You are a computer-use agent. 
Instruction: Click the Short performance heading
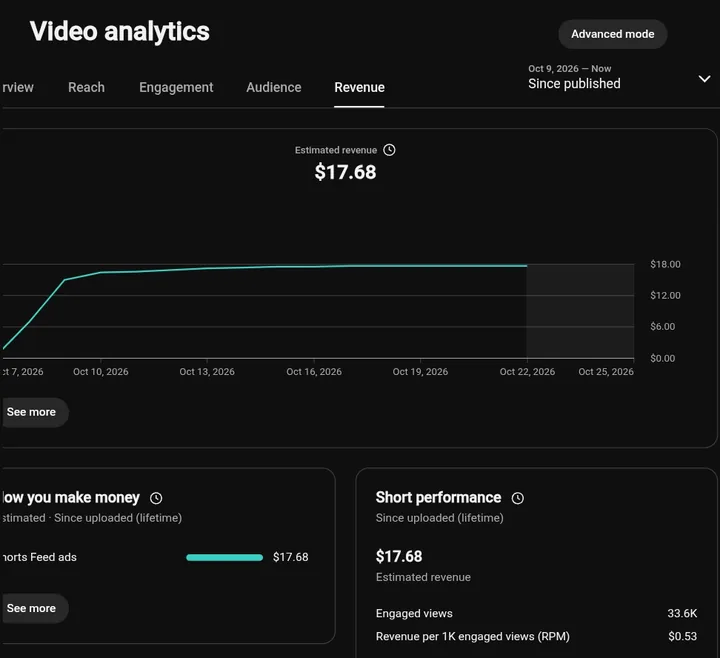[x=439, y=498]
